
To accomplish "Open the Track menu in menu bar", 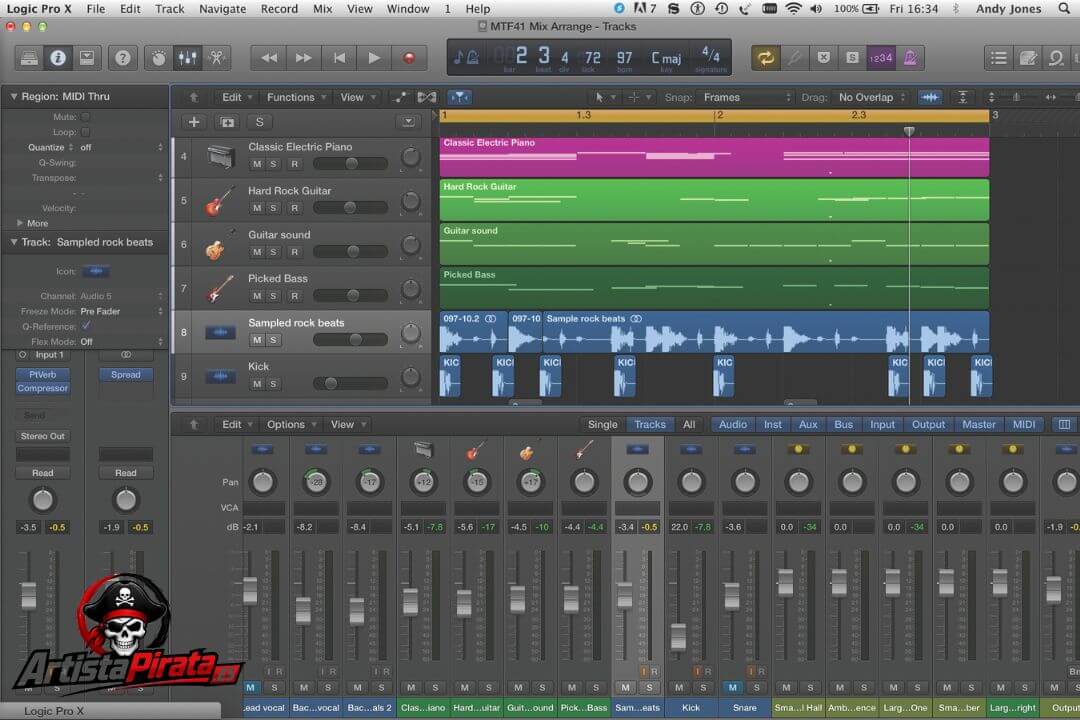I will [x=169, y=9].
